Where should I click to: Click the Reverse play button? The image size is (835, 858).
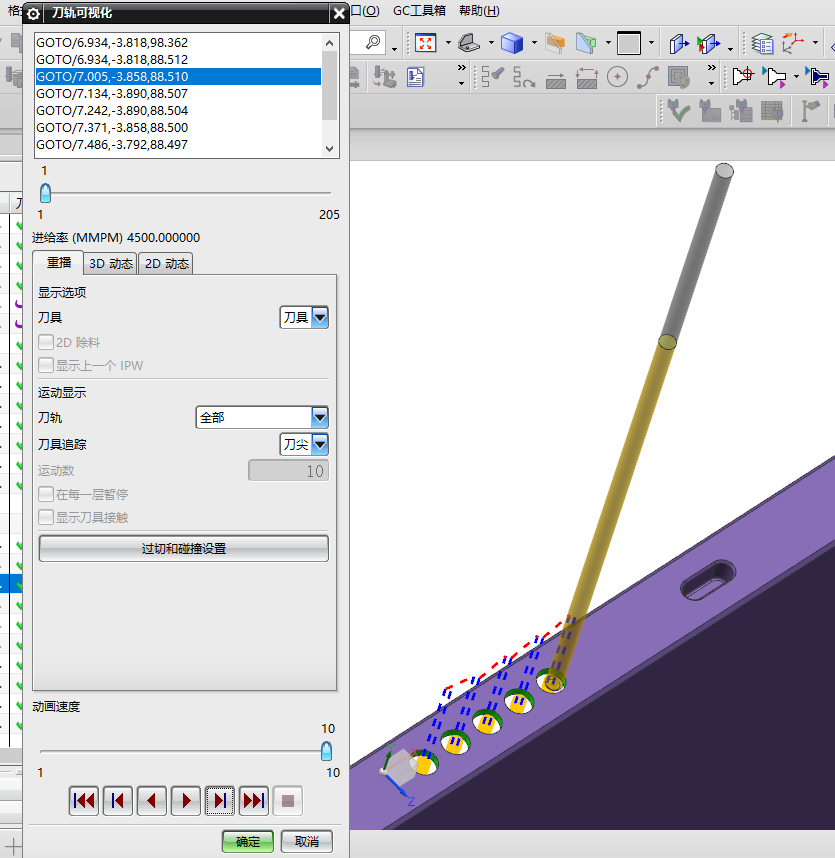152,800
